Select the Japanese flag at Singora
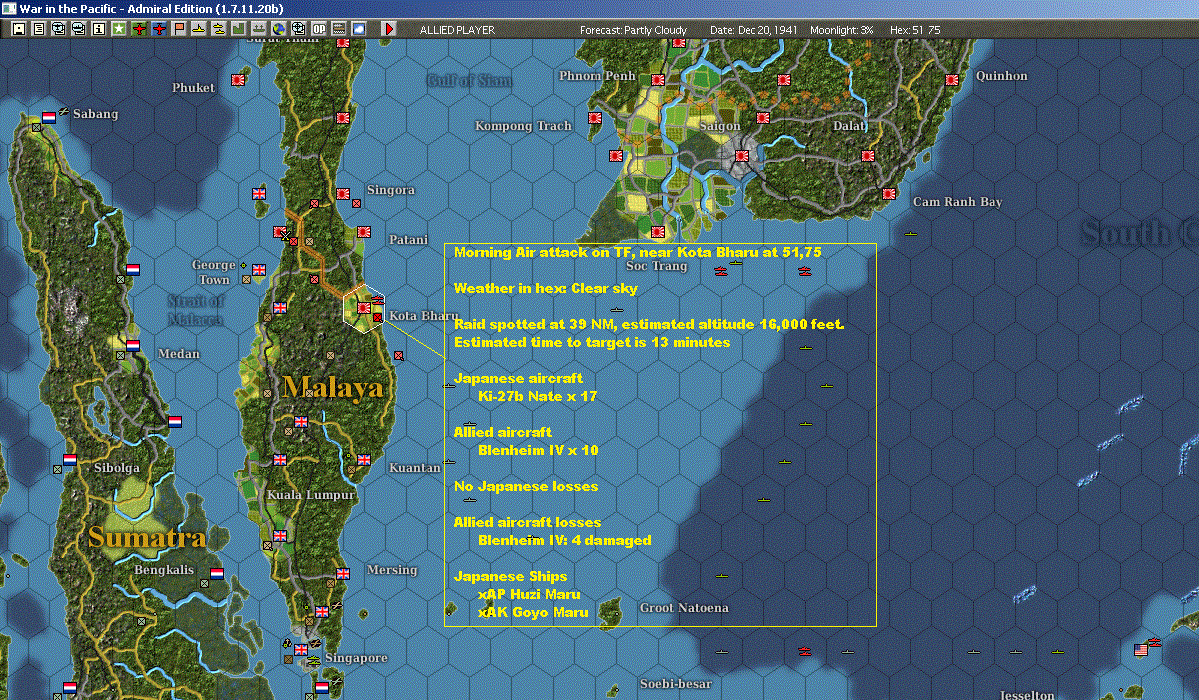This screenshot has width=1199, height=700. point(343,194)
